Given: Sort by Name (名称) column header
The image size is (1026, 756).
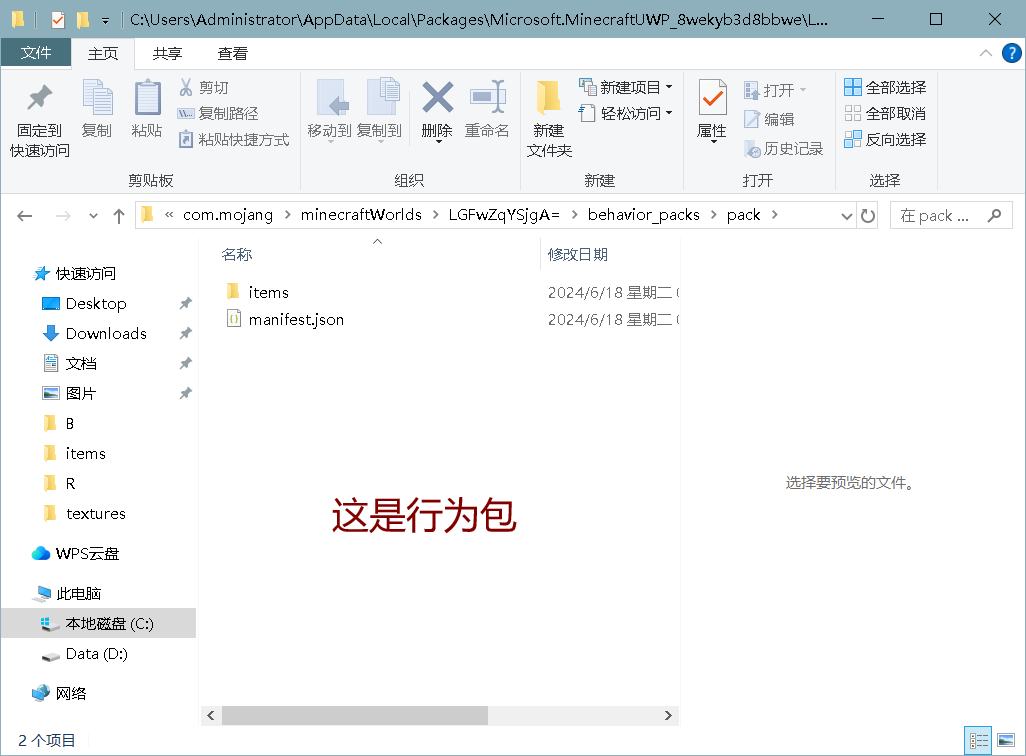Looking at the screenshot, I should point(237,255).
